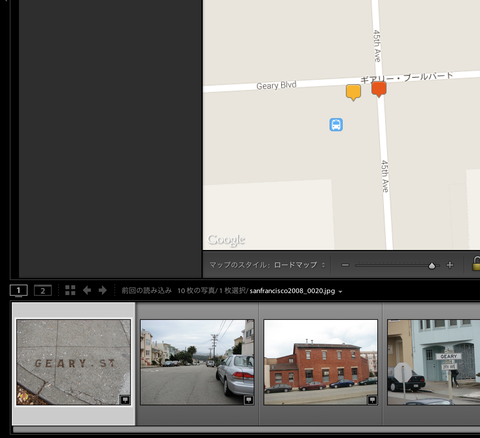
Task: Click the map zoom slider handle
Action: [432, 266]
